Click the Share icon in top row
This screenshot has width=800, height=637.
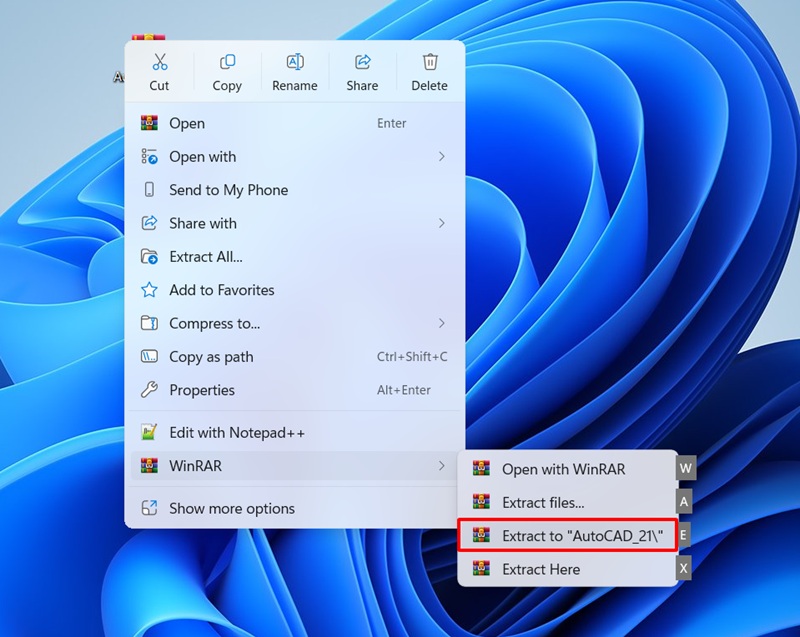(x=362, y=63)
